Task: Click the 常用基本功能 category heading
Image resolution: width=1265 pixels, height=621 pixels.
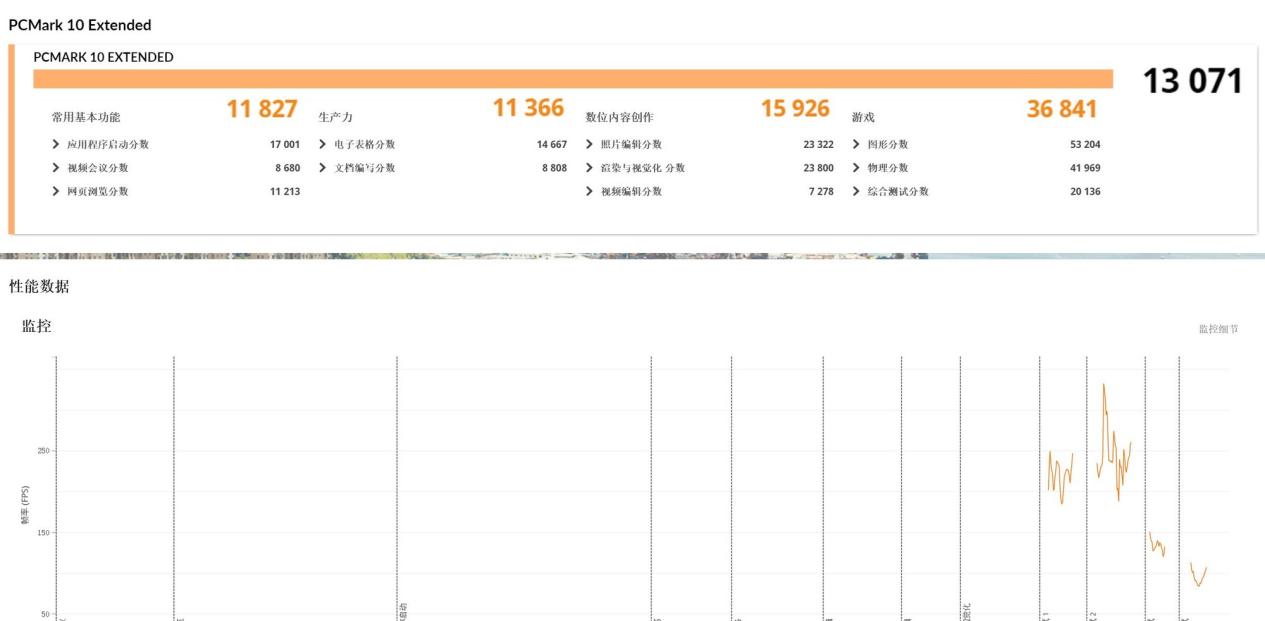Action: pyautogui.click(x=86, y=117)
